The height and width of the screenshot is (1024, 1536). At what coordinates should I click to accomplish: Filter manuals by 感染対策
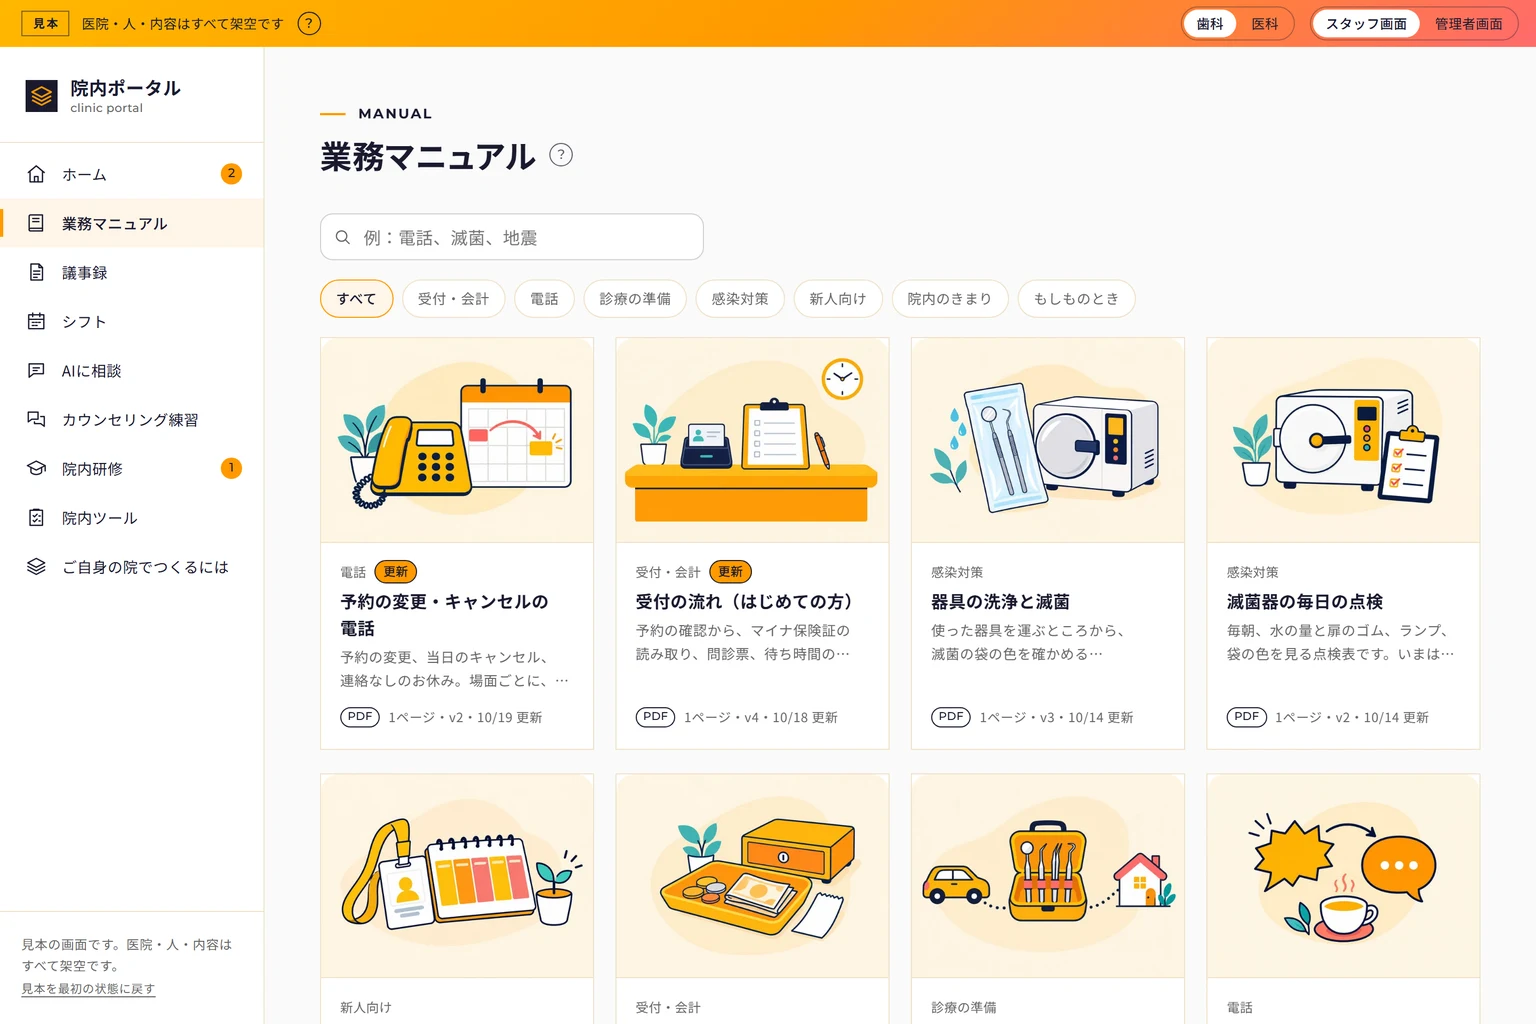click(x=740, y=299)
